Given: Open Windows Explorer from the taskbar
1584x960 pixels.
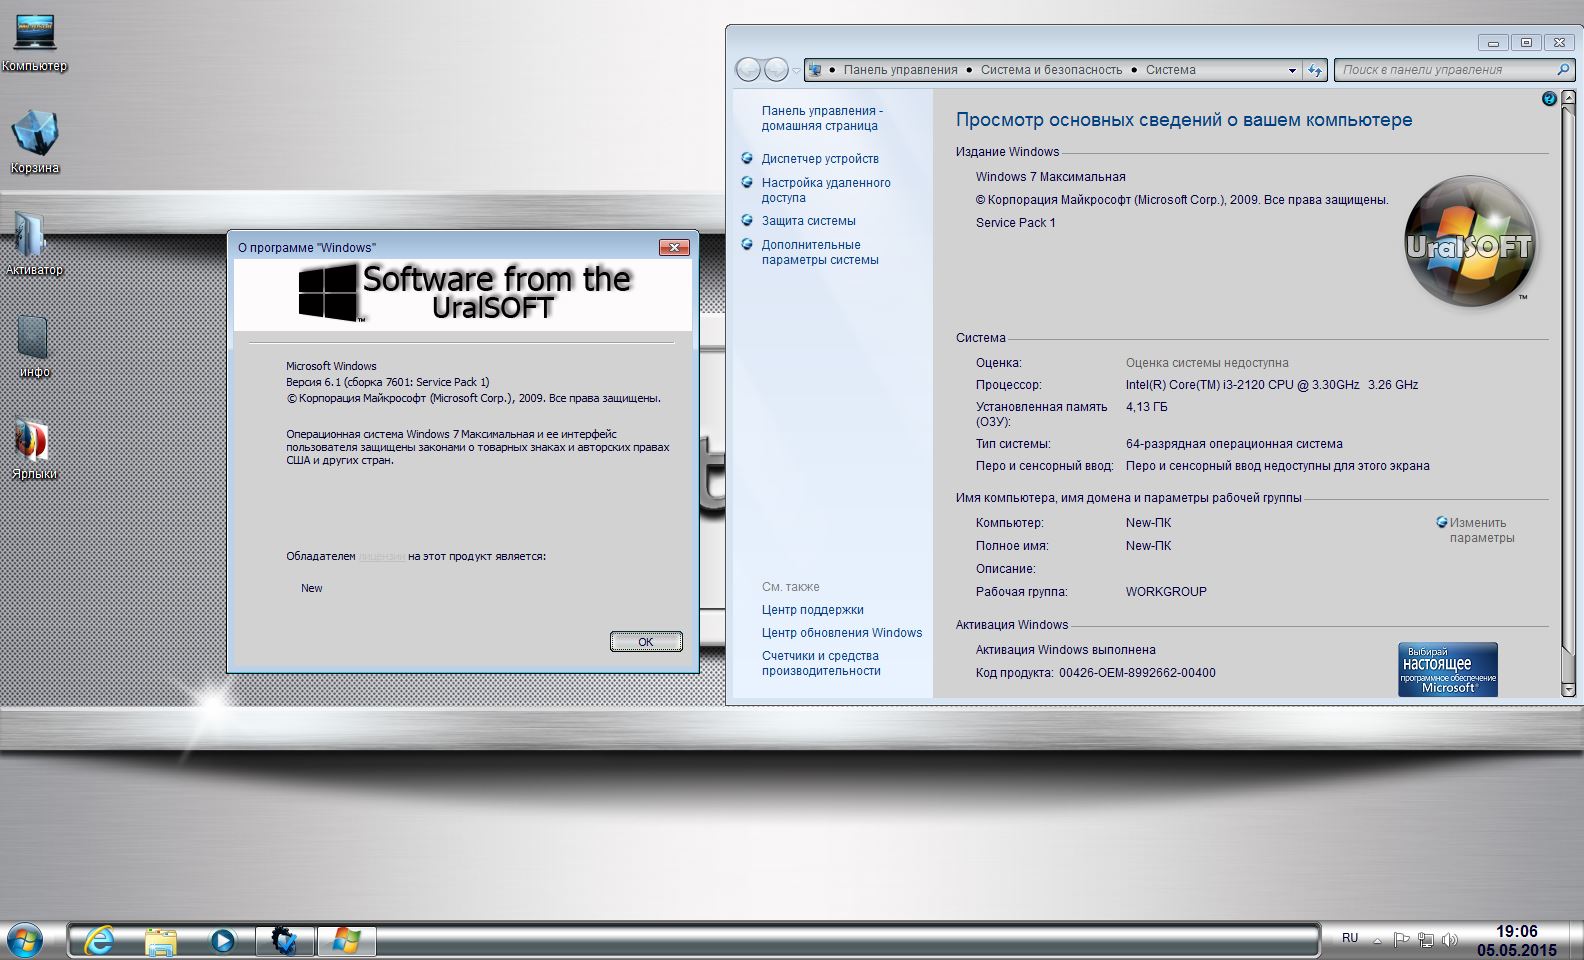Looking at the screenshot, I should [x=160, y=940].
